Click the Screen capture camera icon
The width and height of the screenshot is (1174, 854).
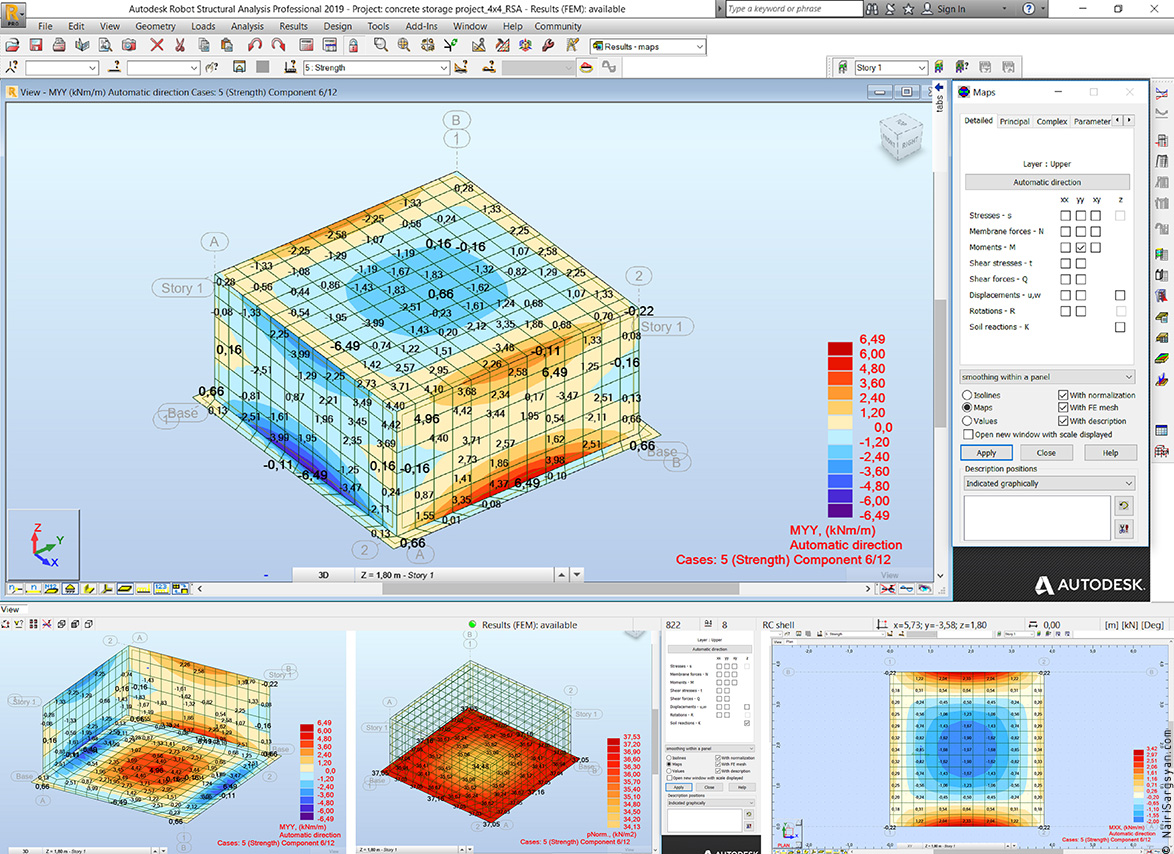[130, 45]
